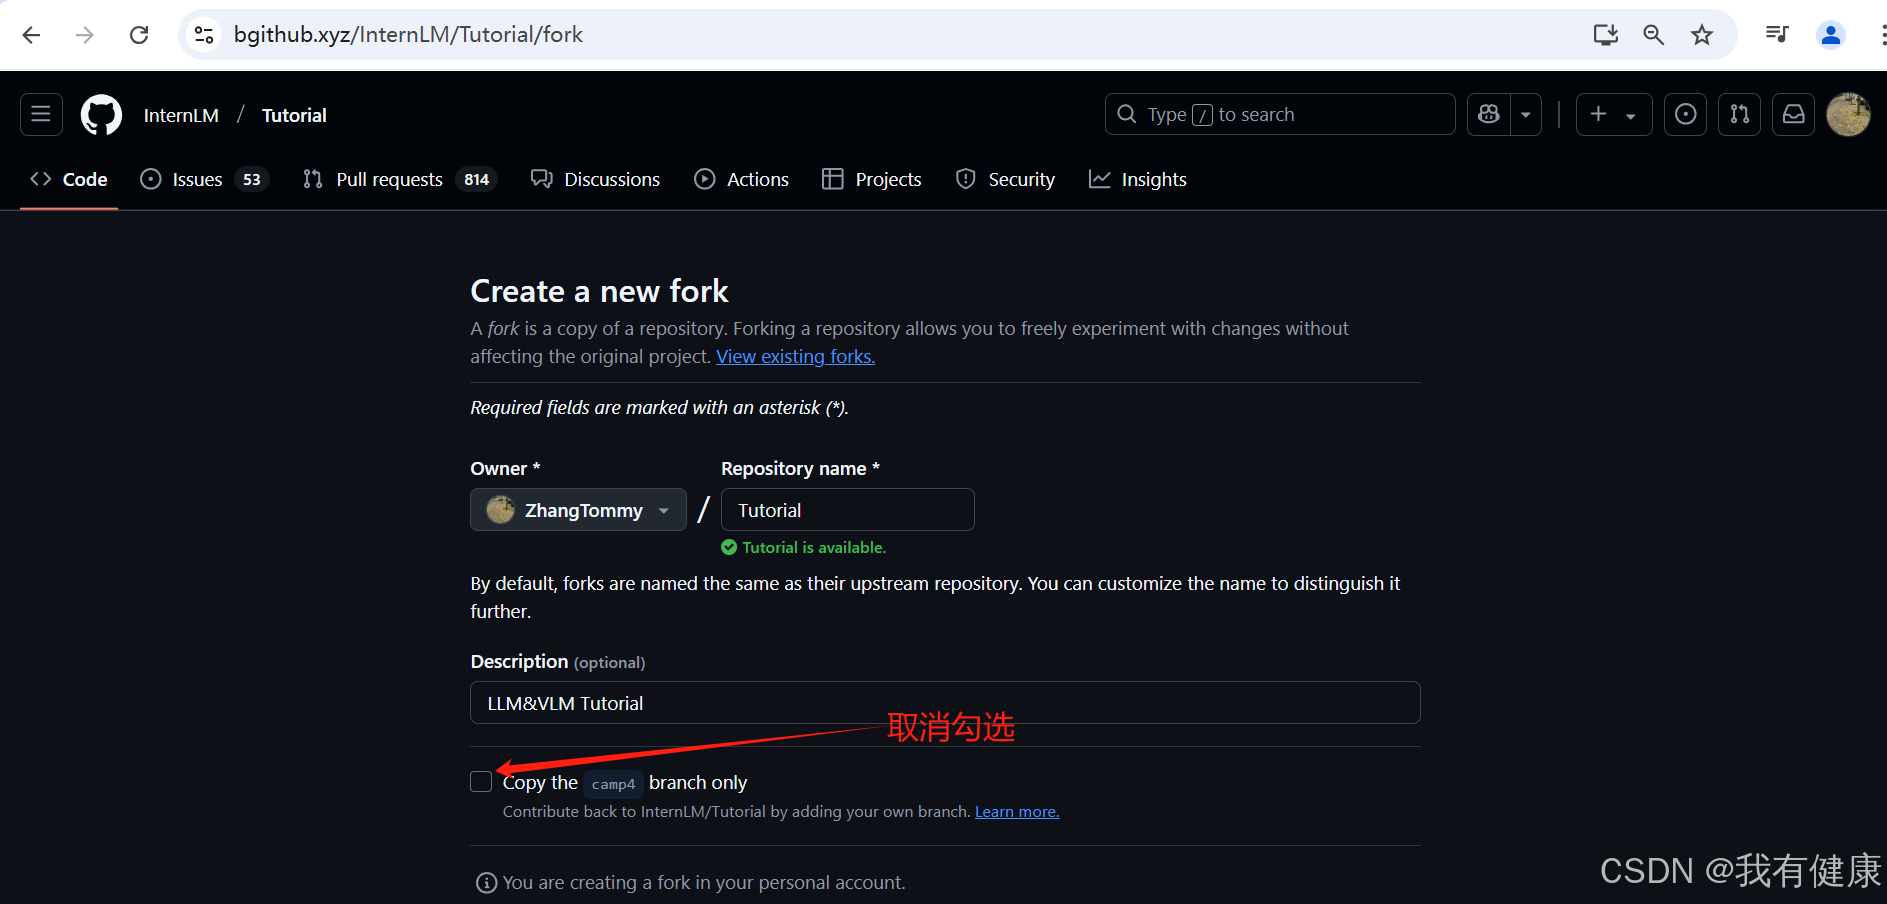Open the notifications inbox icon
This screenshot has height=904, width=1887.
(1794, 114)
